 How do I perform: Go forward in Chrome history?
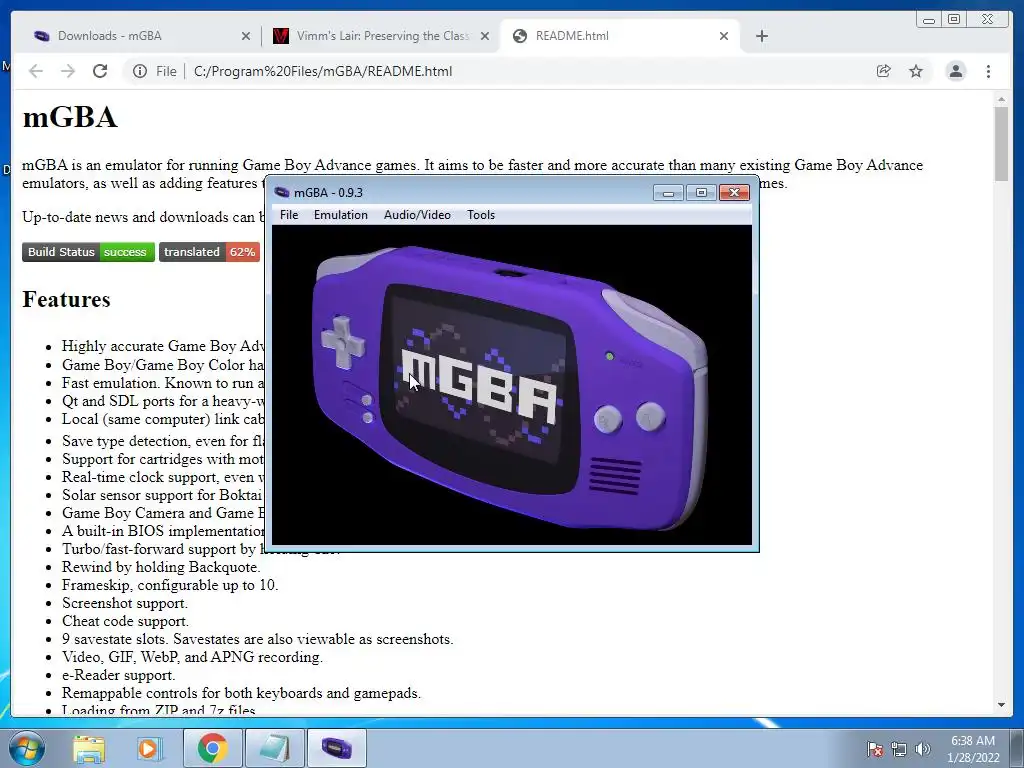(x=68, y=71)
